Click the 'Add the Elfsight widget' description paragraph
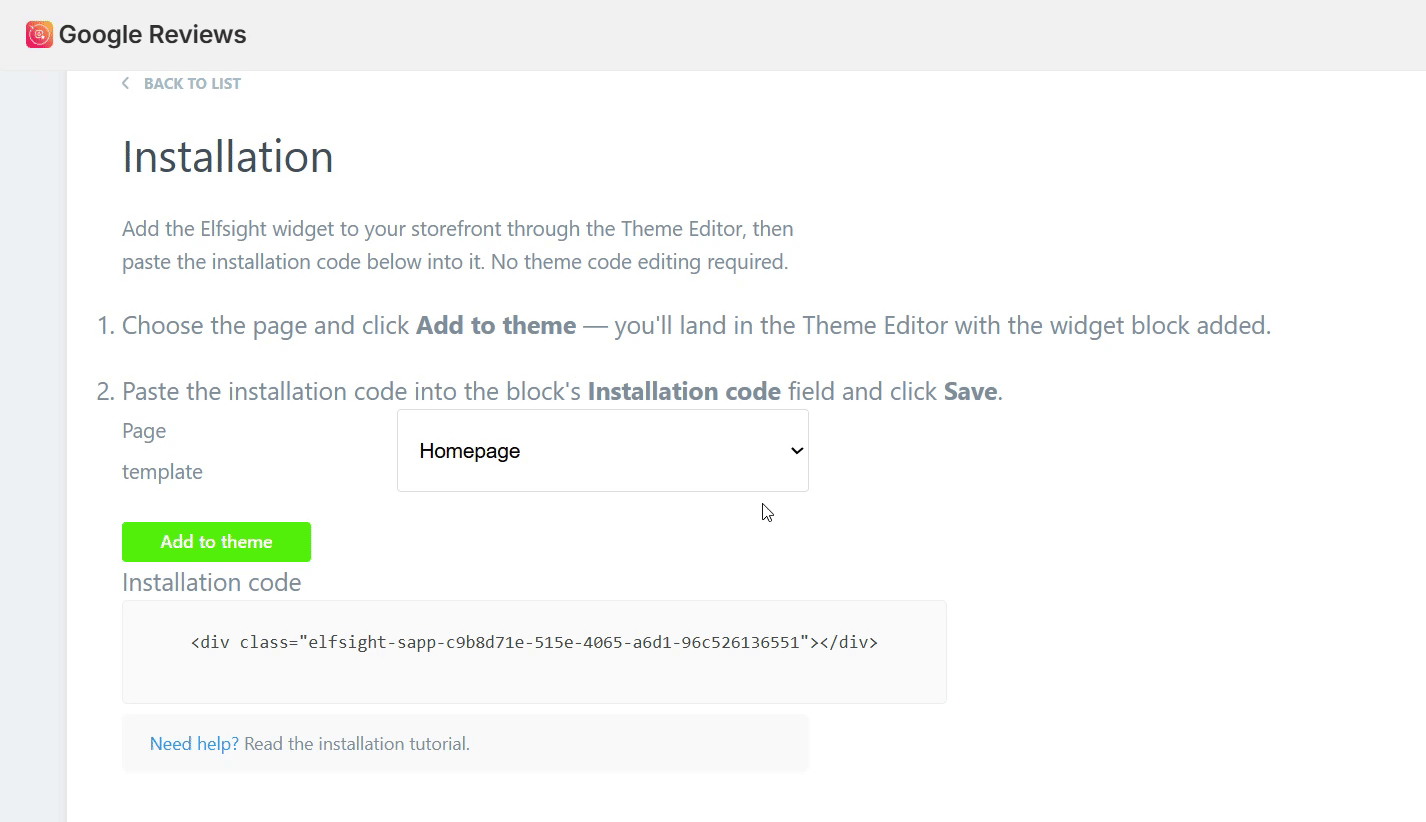 click(458, 245)
